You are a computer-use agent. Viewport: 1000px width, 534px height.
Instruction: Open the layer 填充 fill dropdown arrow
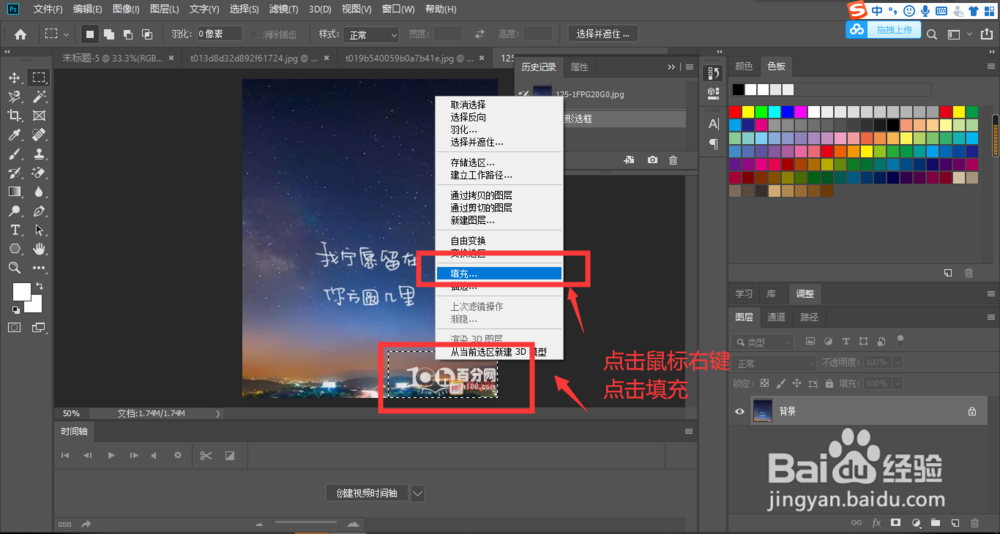click(897, 383)
